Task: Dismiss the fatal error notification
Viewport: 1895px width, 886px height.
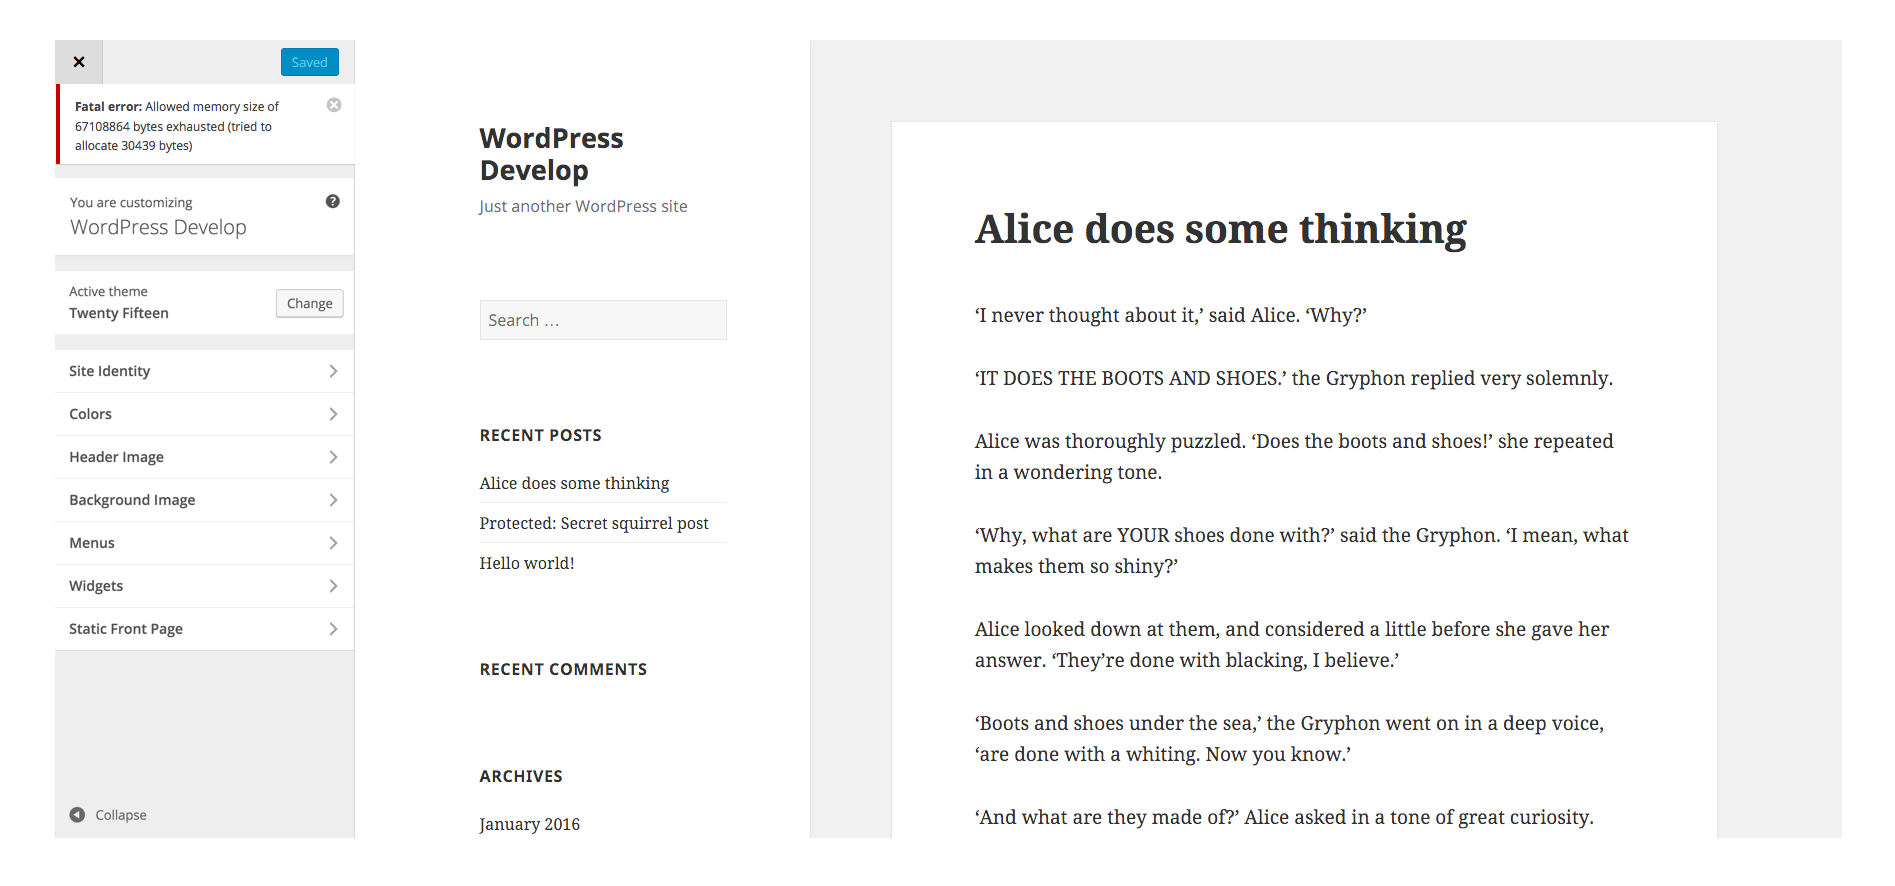Action: tap(334, 105)
